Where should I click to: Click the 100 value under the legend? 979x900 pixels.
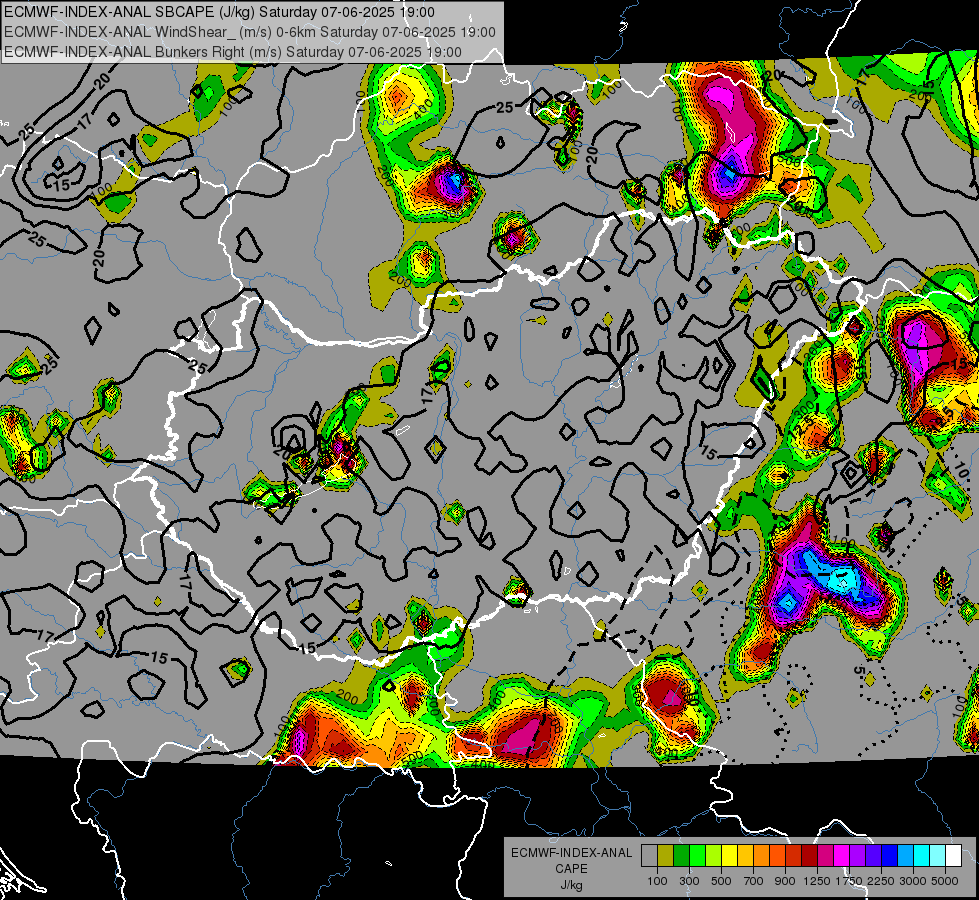(657, 881)
